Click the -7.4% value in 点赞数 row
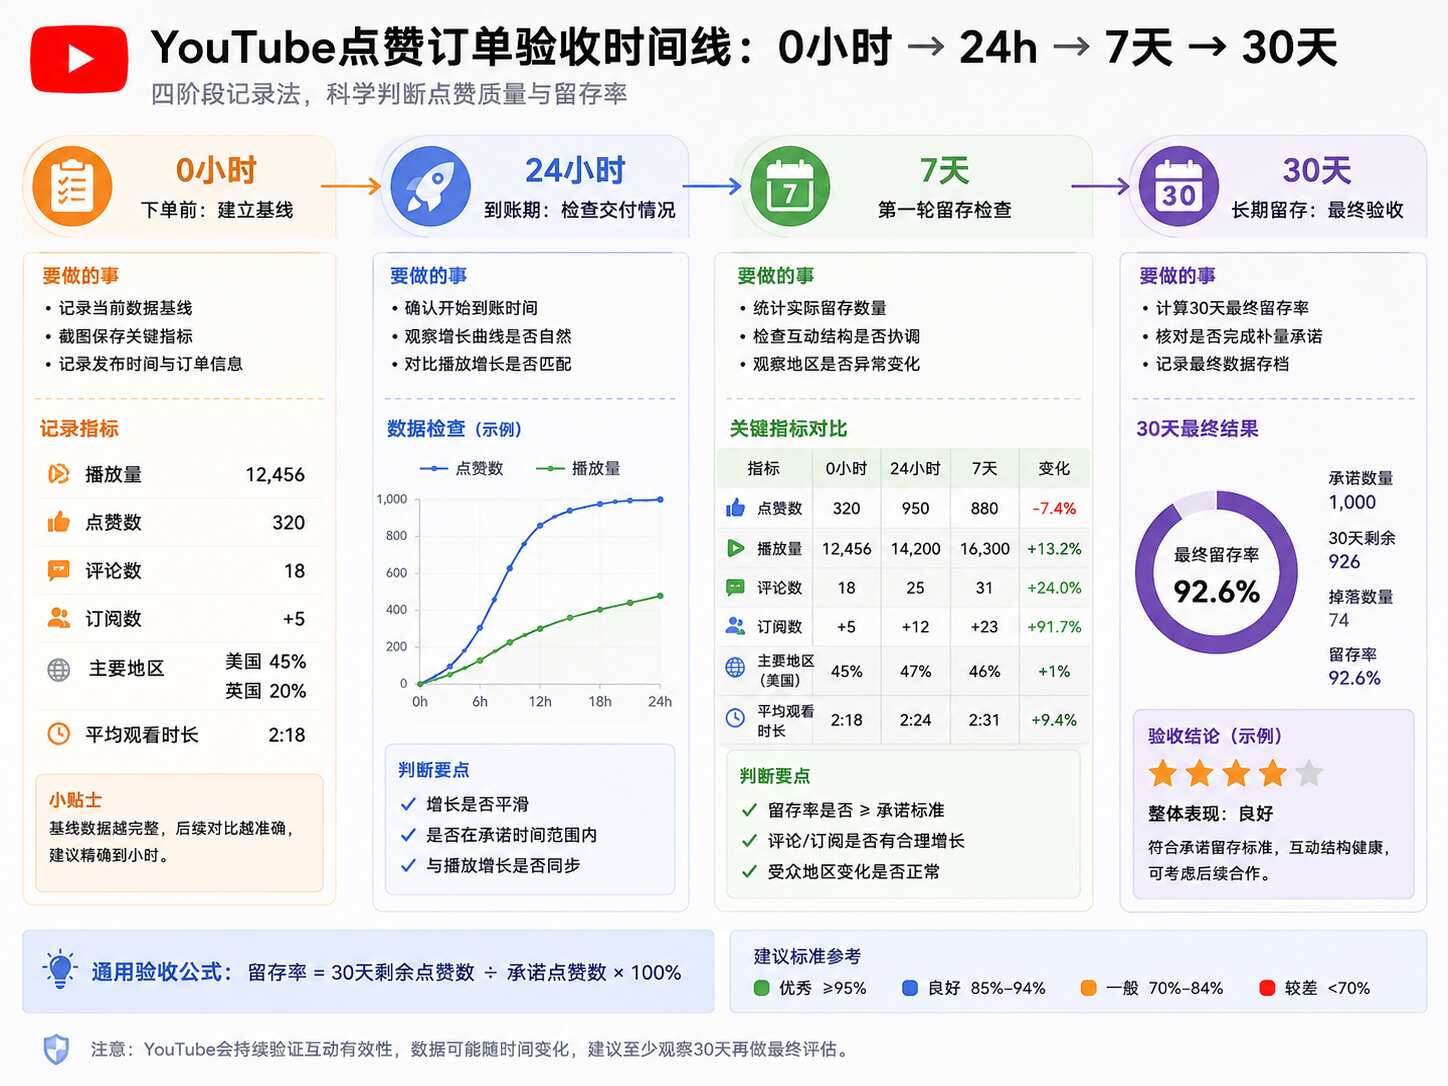This screenshot has width=1448, height=1086. 1054,508
